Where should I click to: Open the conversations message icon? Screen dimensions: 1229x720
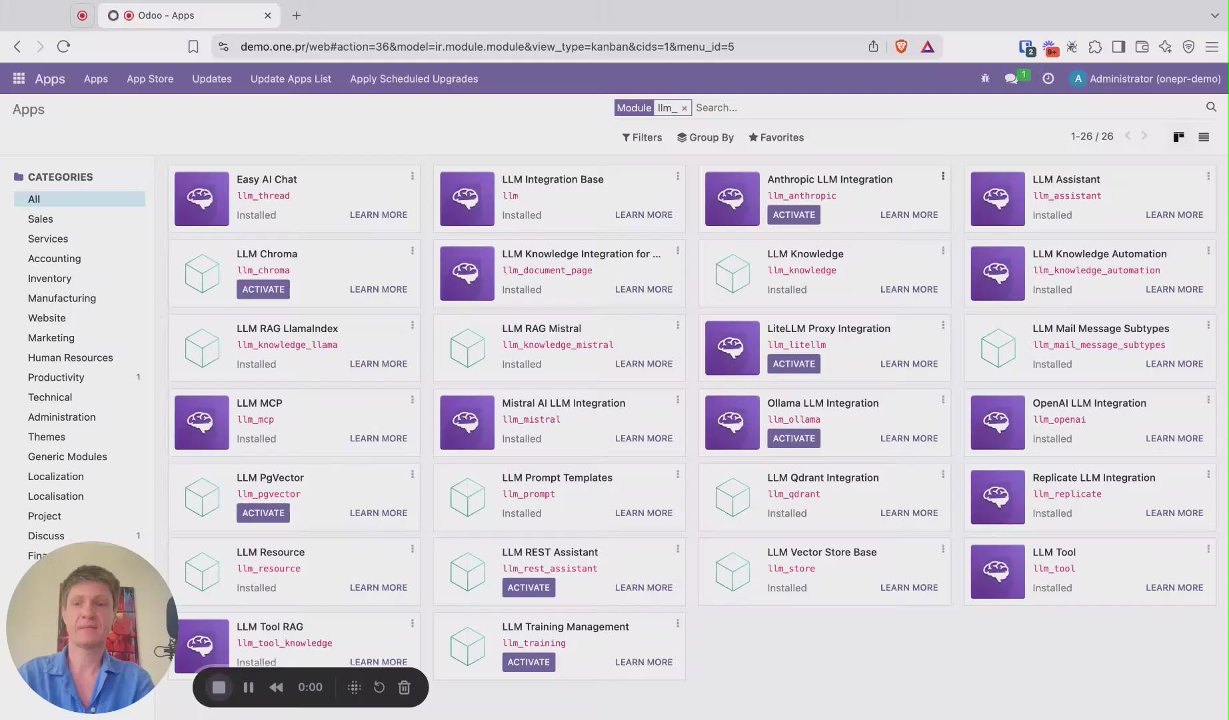click(x=1012, y=79)
